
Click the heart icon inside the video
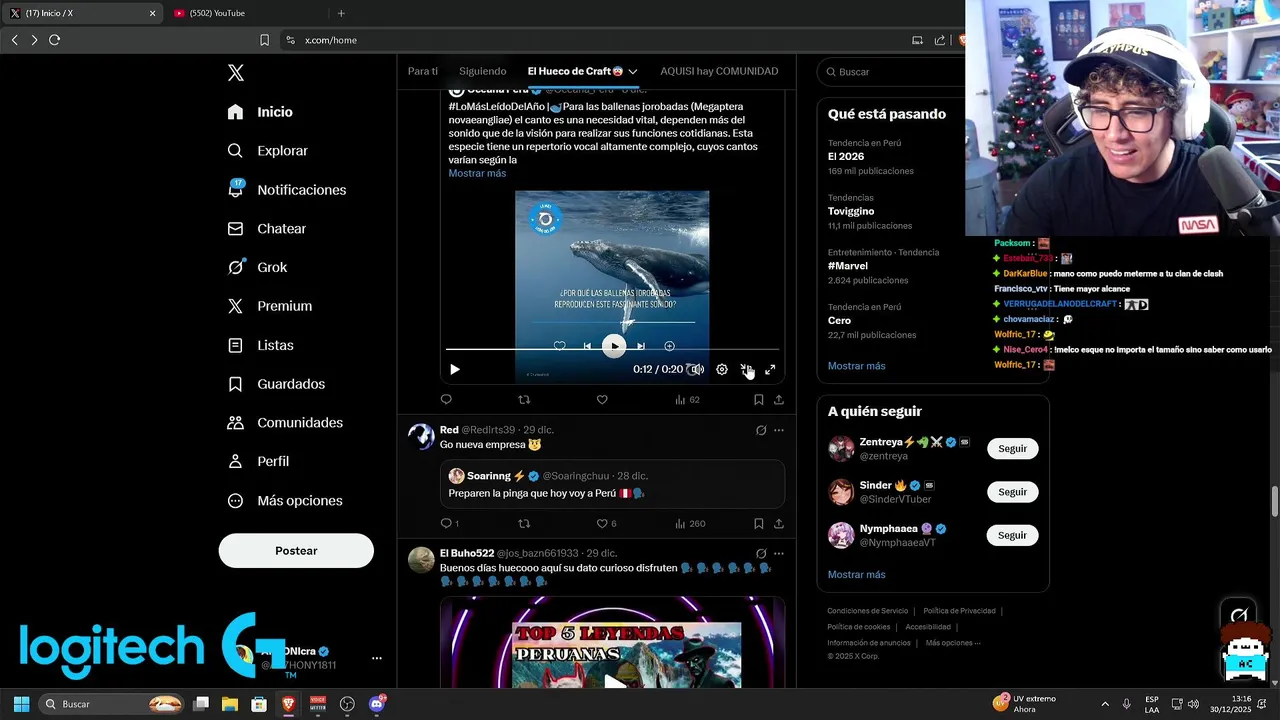(x=560, y=346)
